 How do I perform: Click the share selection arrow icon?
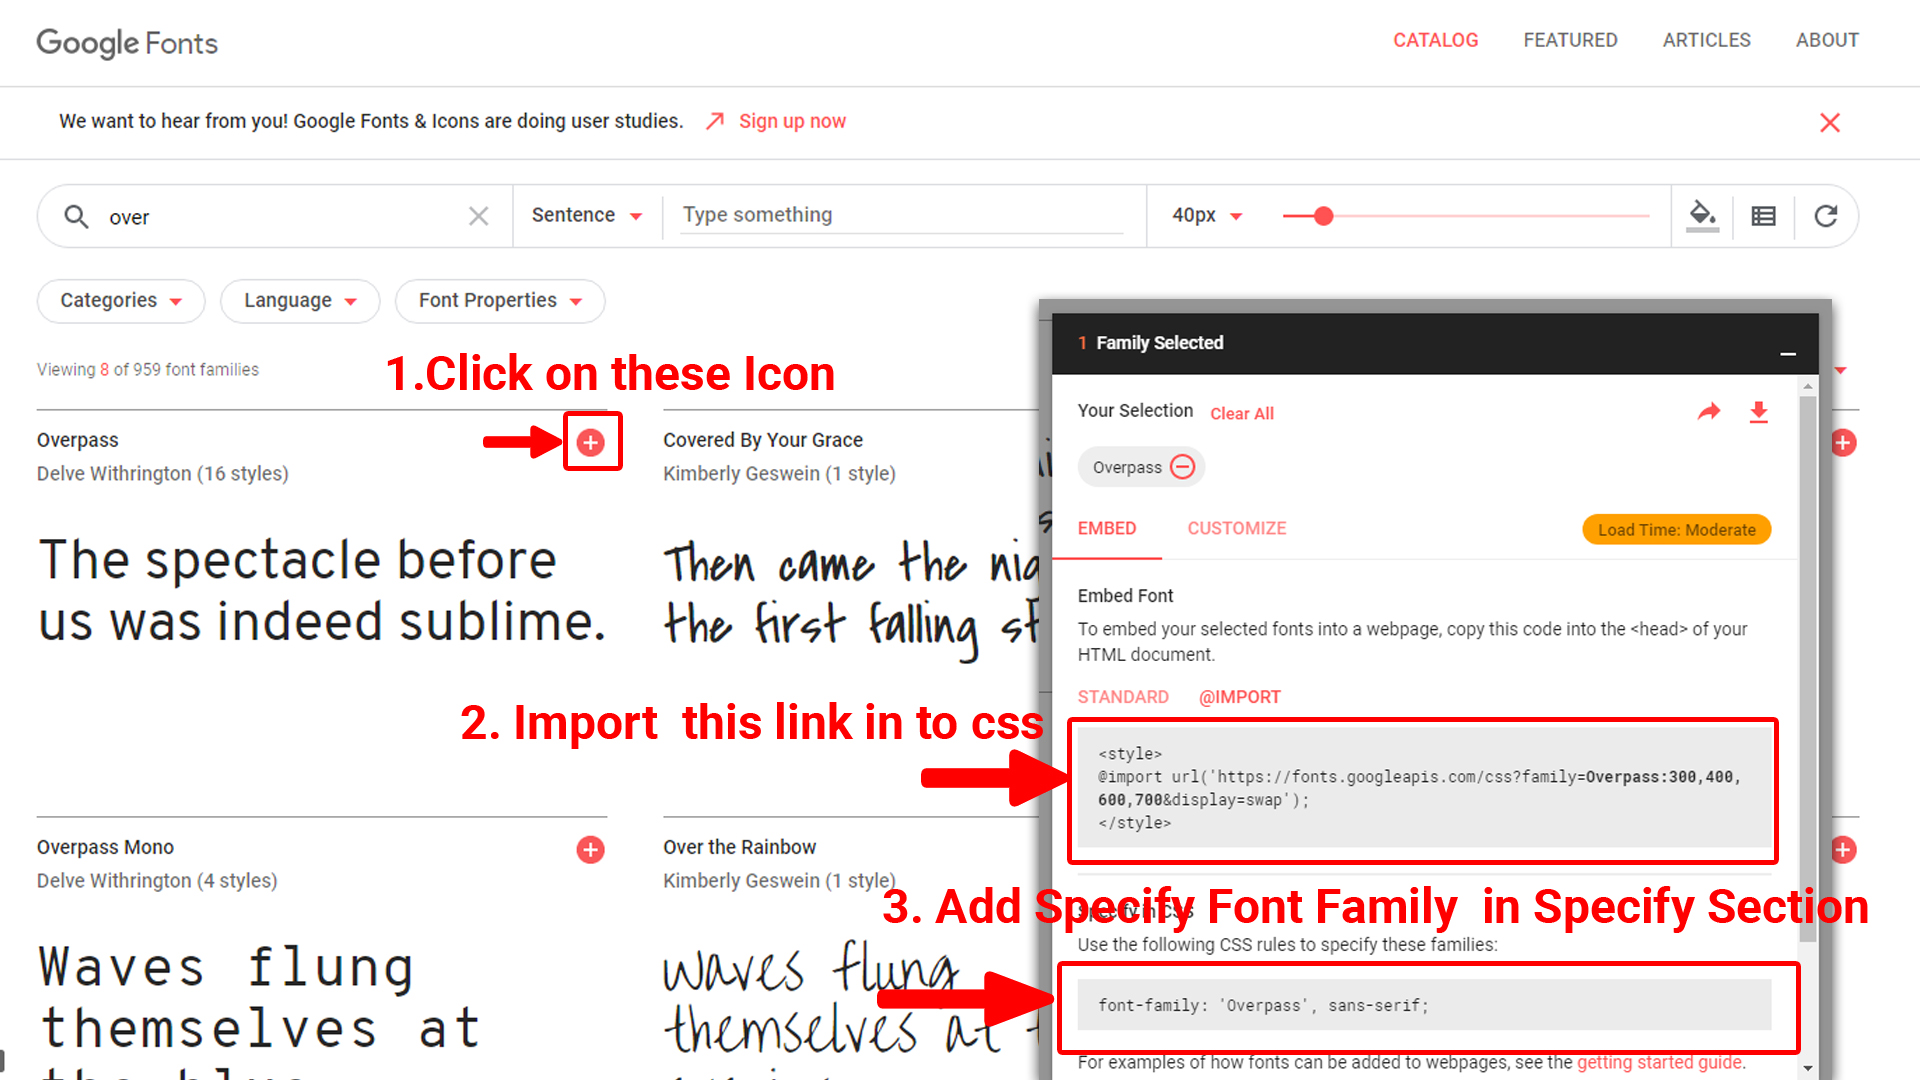pos(1709,412)
